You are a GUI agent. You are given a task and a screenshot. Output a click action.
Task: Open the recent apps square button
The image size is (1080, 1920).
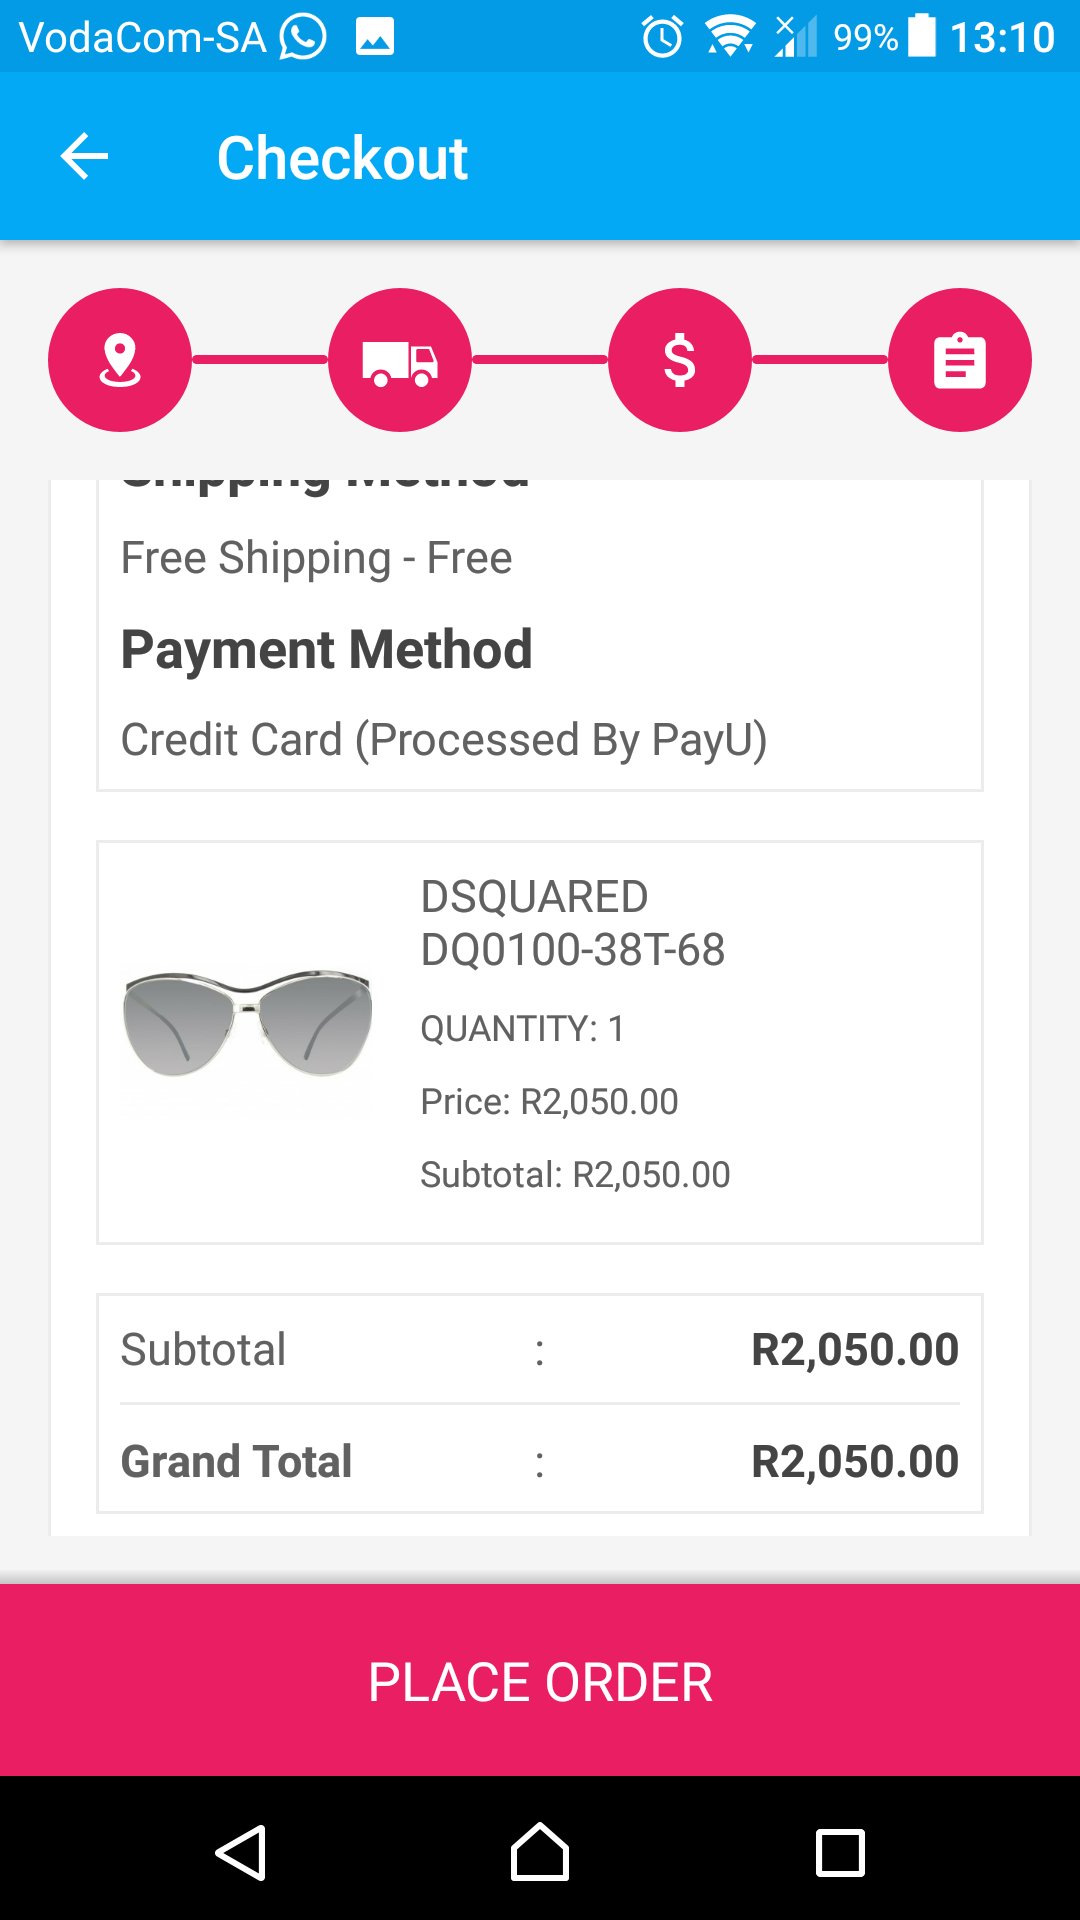point(840,1853)
